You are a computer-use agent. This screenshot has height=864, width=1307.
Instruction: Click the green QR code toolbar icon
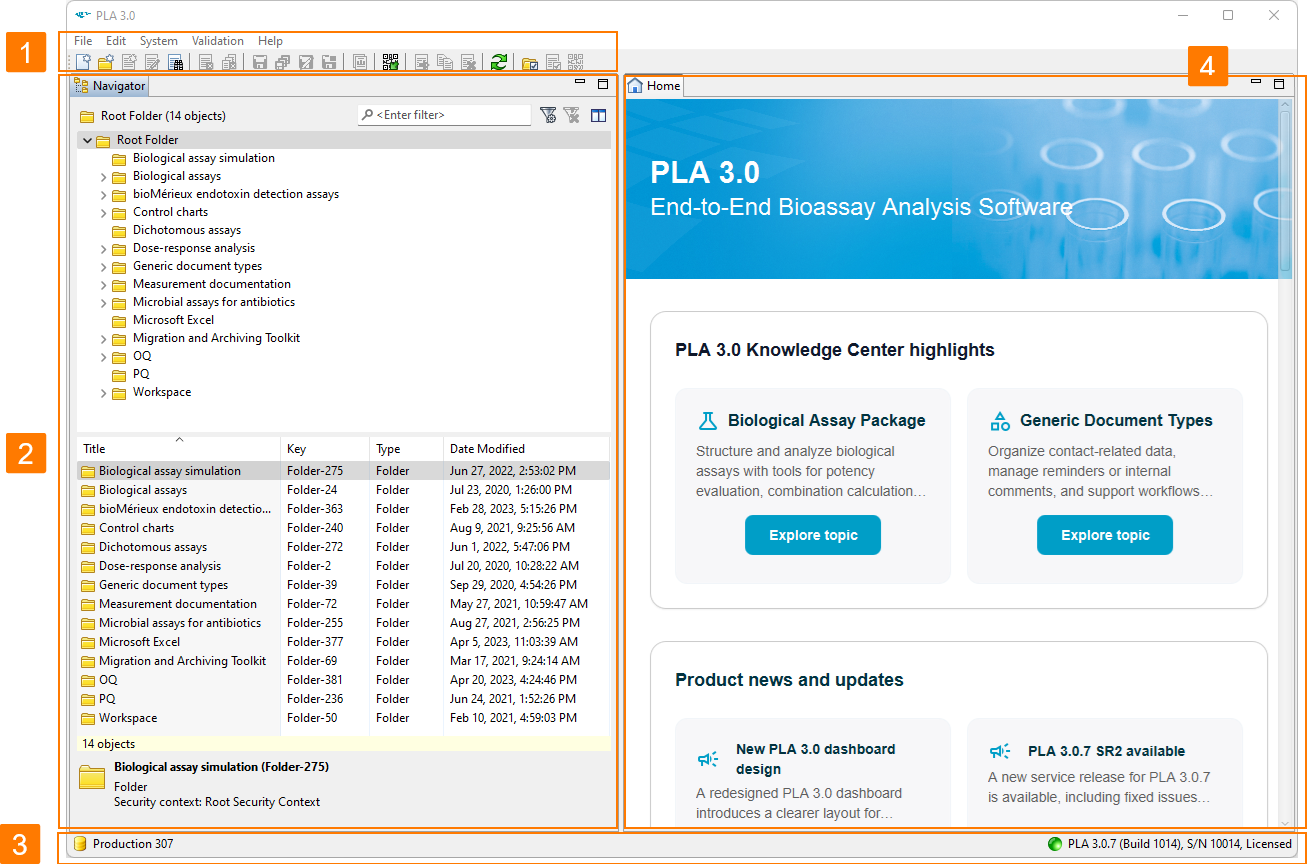tap(390, 63)
